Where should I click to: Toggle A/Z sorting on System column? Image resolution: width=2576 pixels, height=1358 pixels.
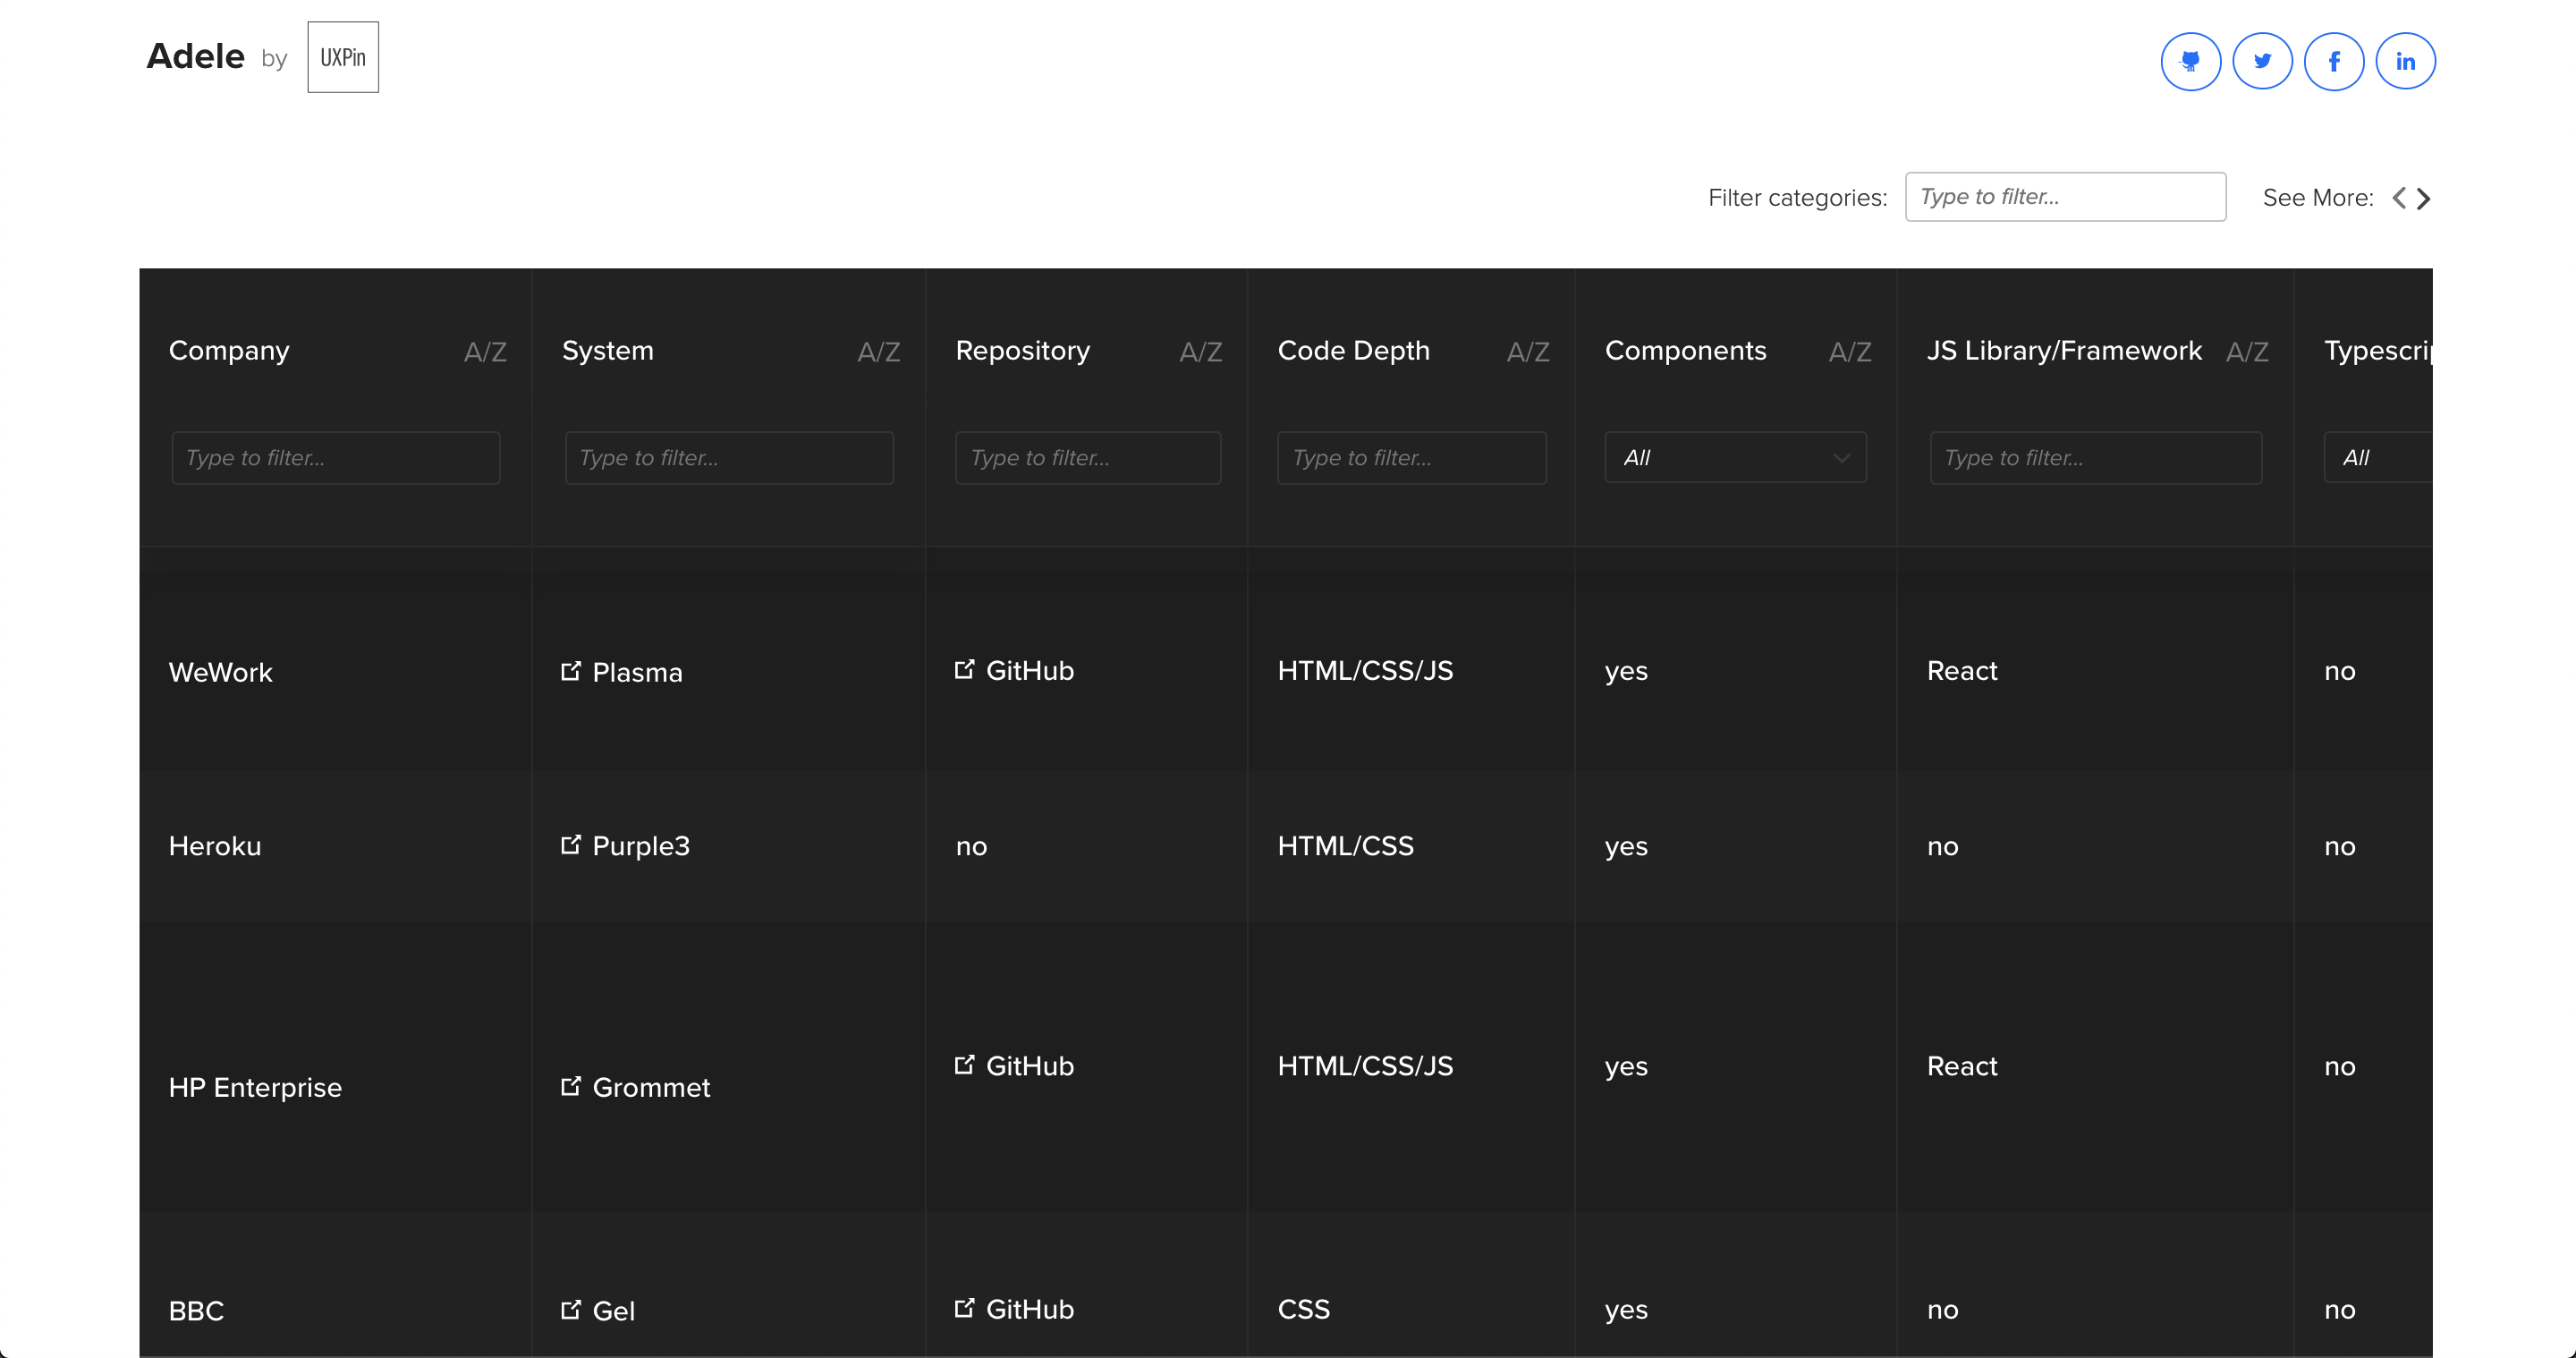pyautogui.click(x=878, y=352)
